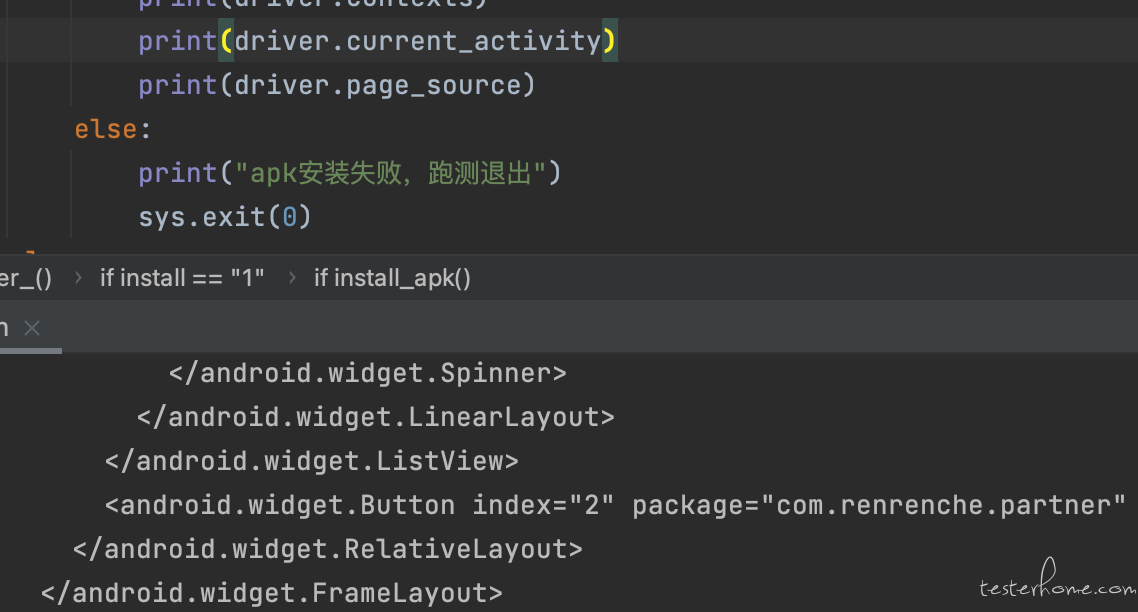This screenshot has width=1138, height=612.
Task: Select the partially visible run tab label
Action: [x=4, y=328]
